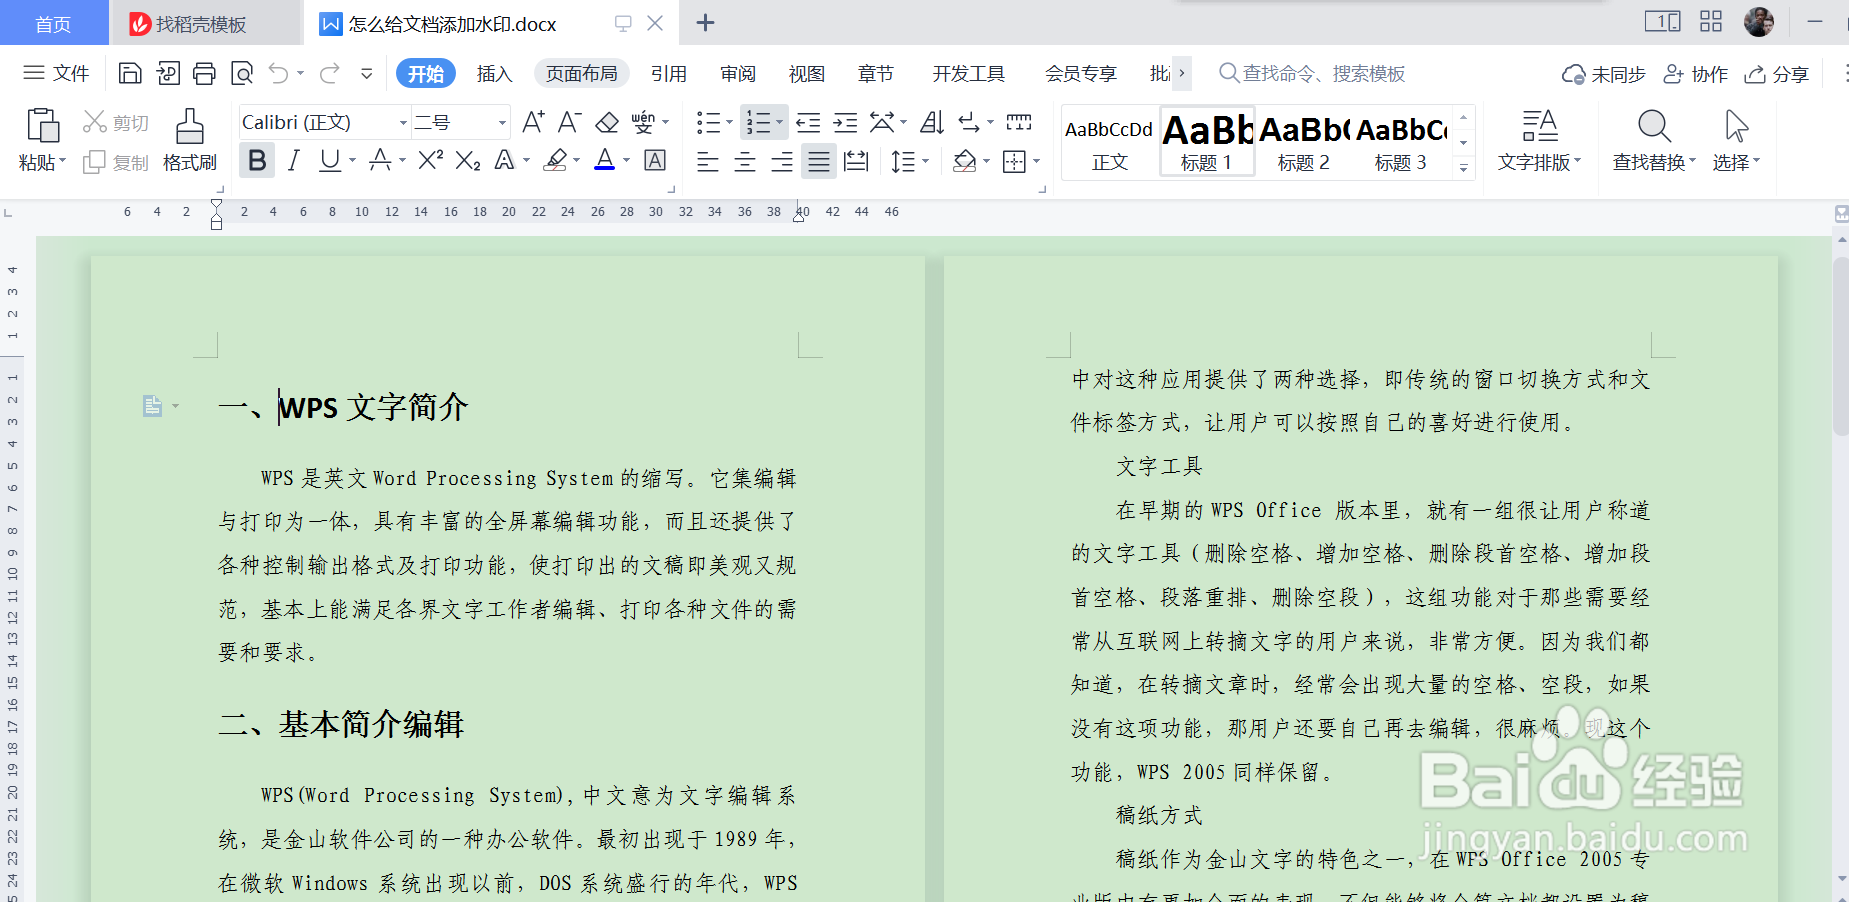The width and height of the screenshot is (1849, 902).
Task: Click the export to PDF icon
Action: click(168, 73)
